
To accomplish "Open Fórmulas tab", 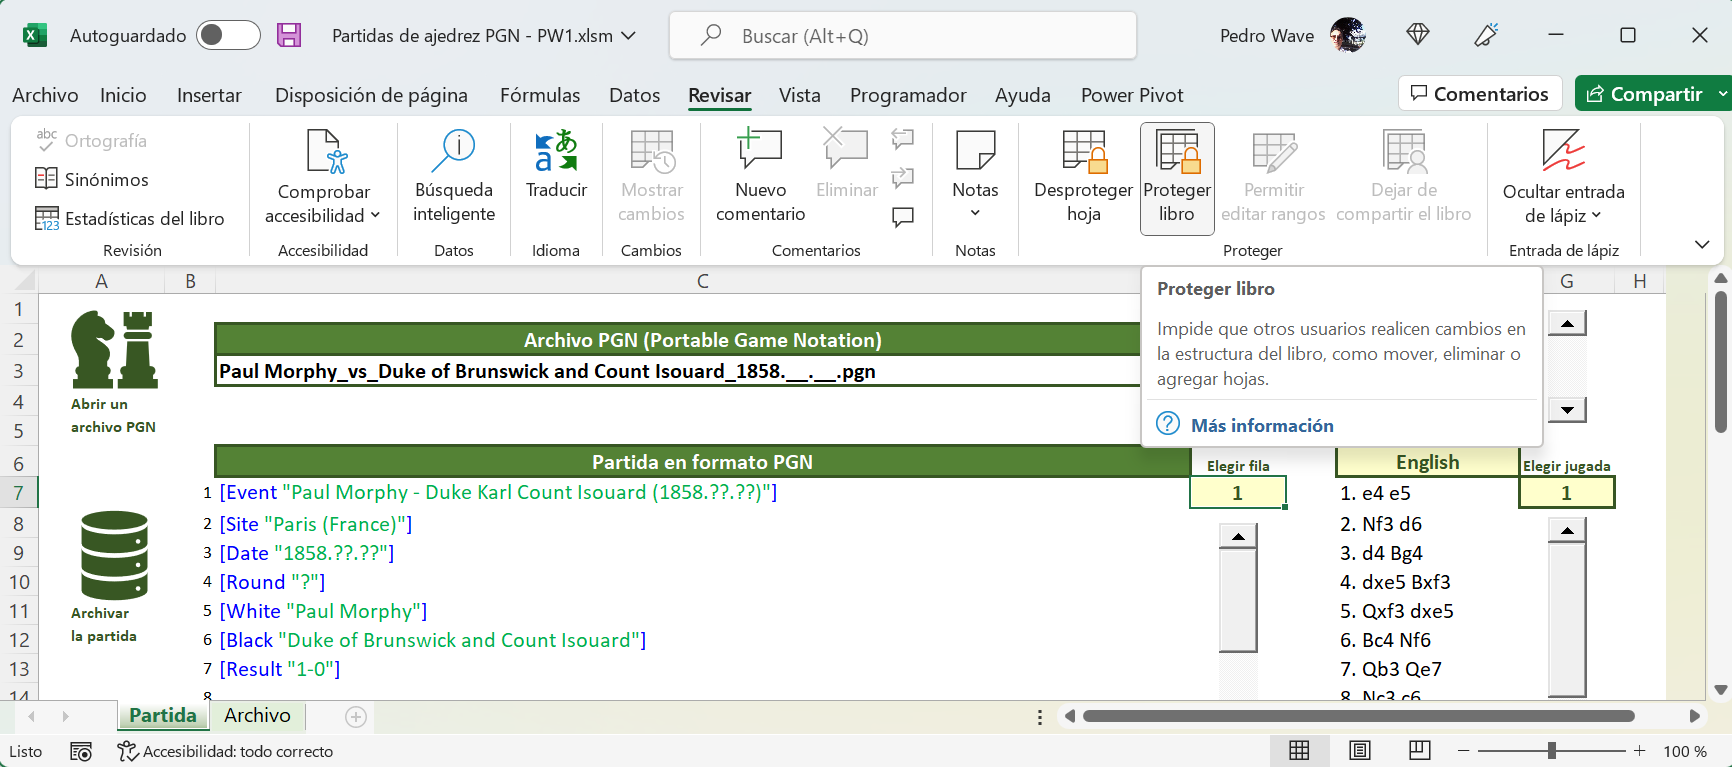I will pos(540,95).
